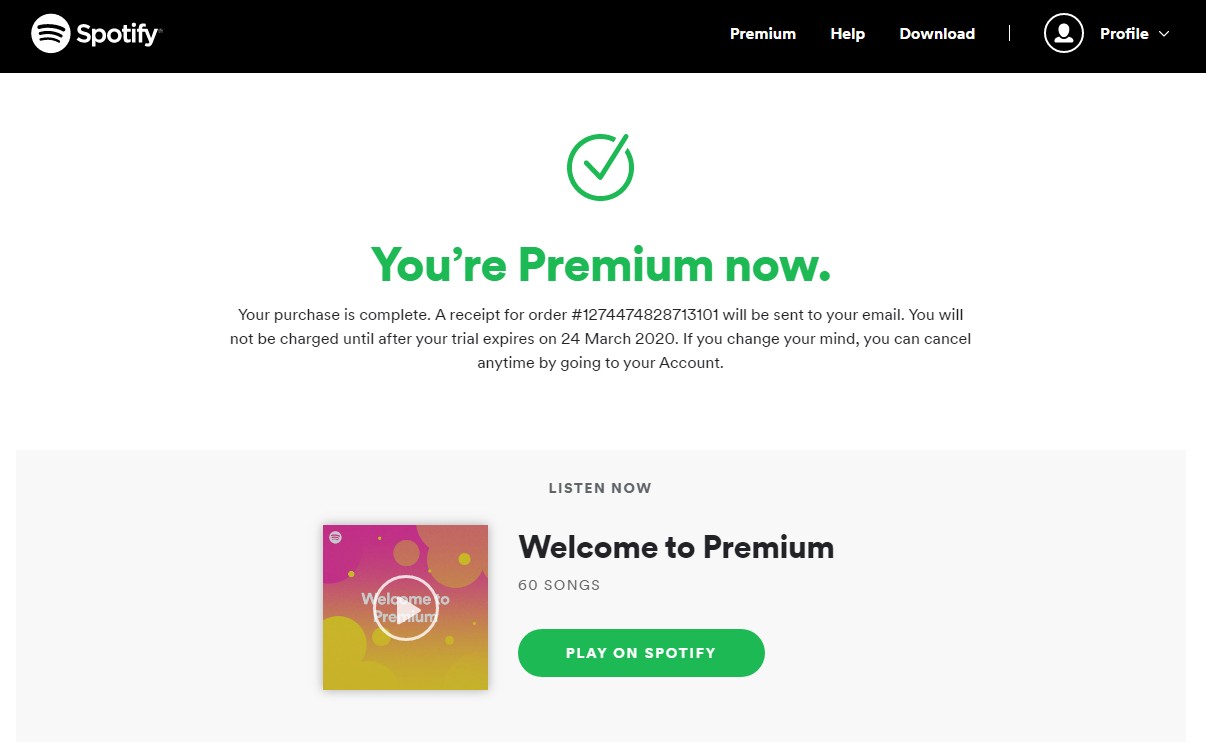This screenshot has height=752, width=1206.
Task: Click the 60 SONGS label
Action: (559, 585)
